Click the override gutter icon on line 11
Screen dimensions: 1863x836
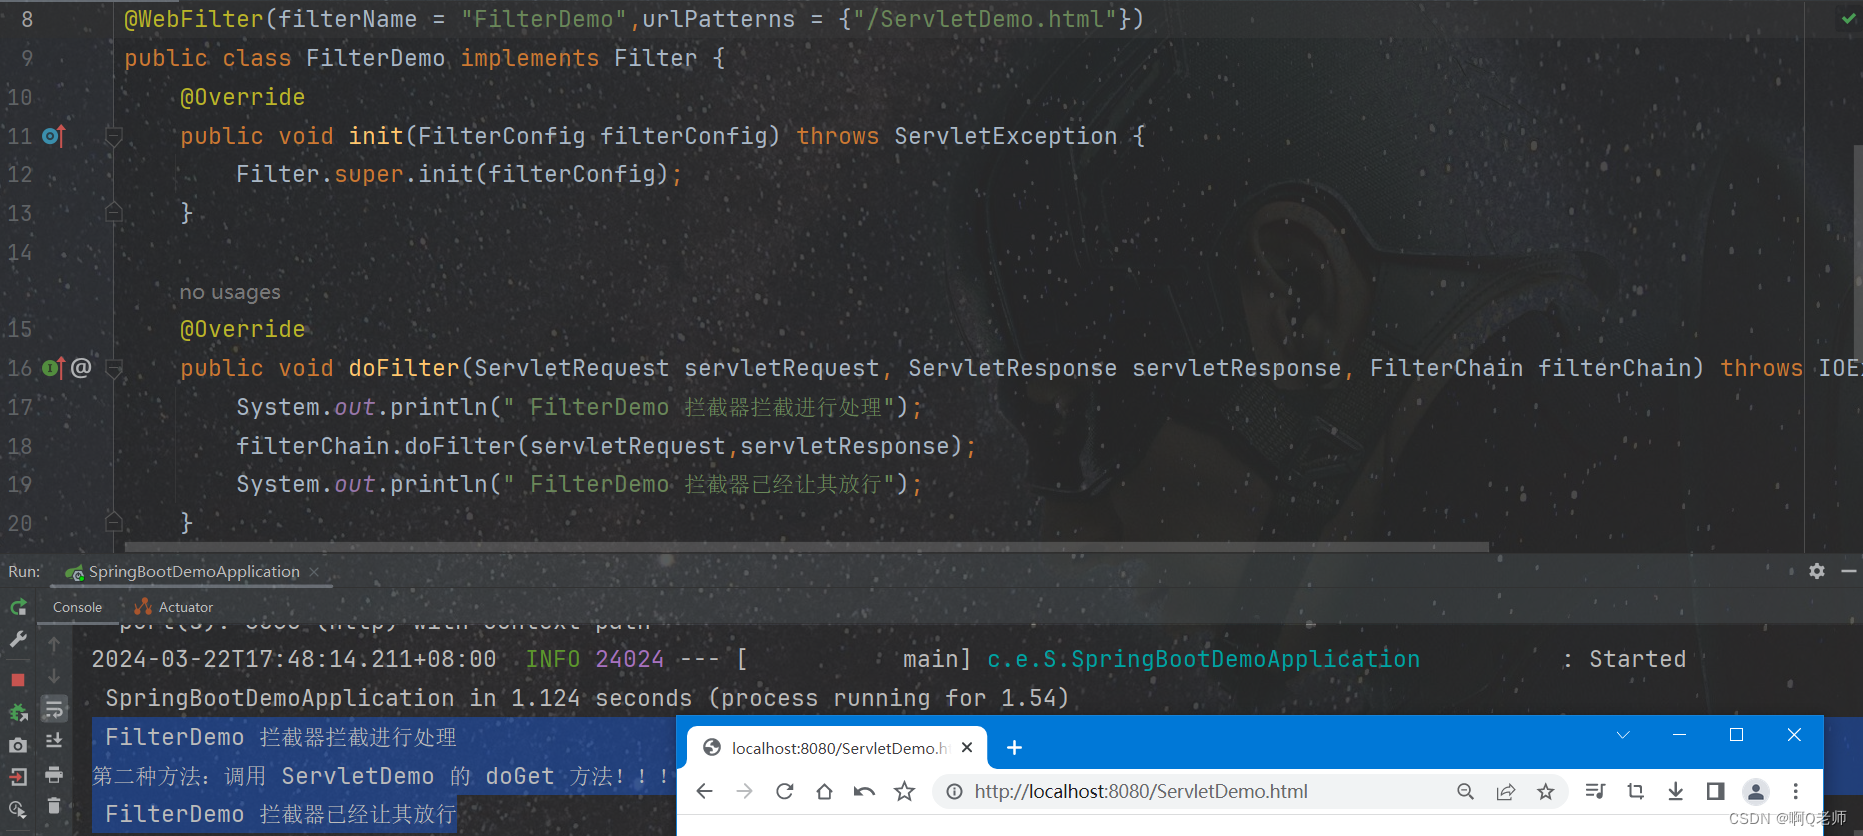[x=53, y=135]
